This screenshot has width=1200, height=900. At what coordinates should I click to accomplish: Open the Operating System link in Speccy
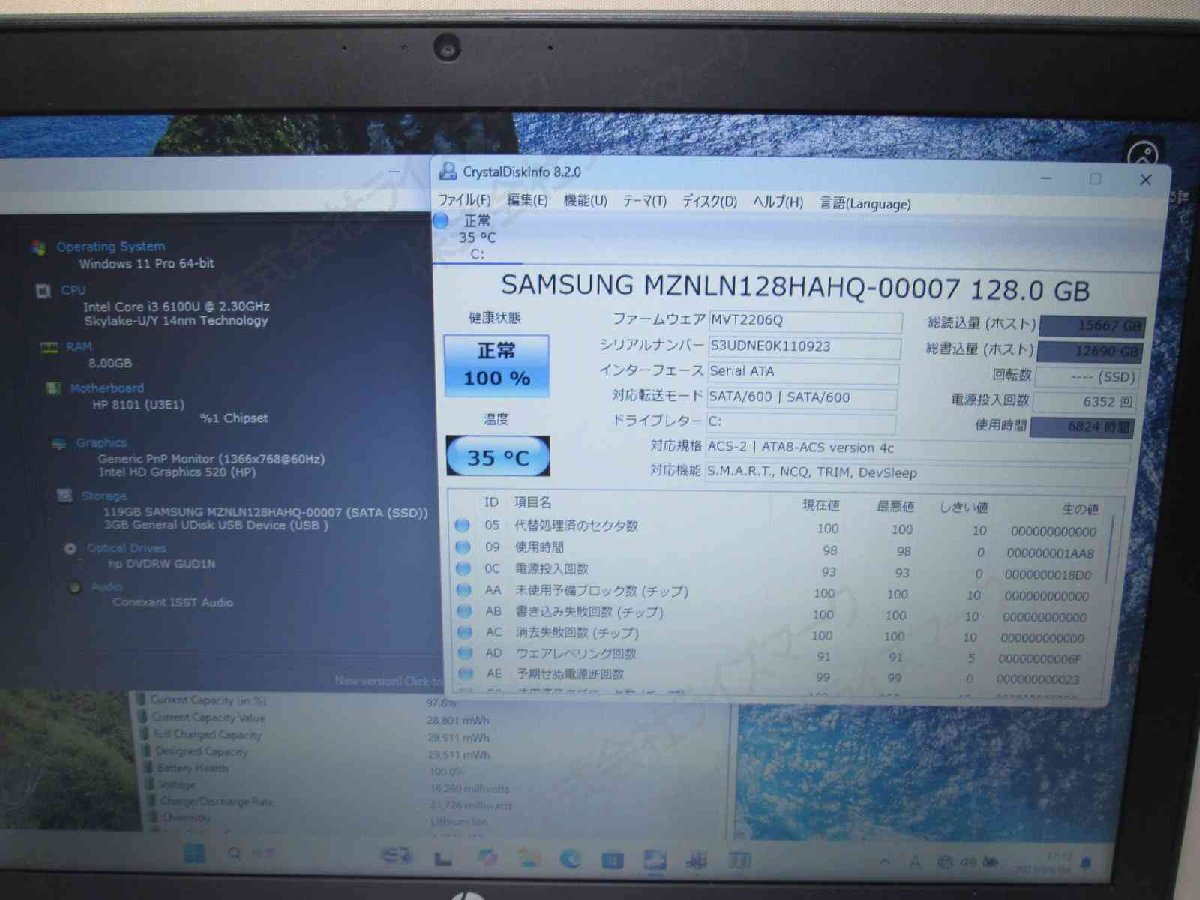point(110,246)
